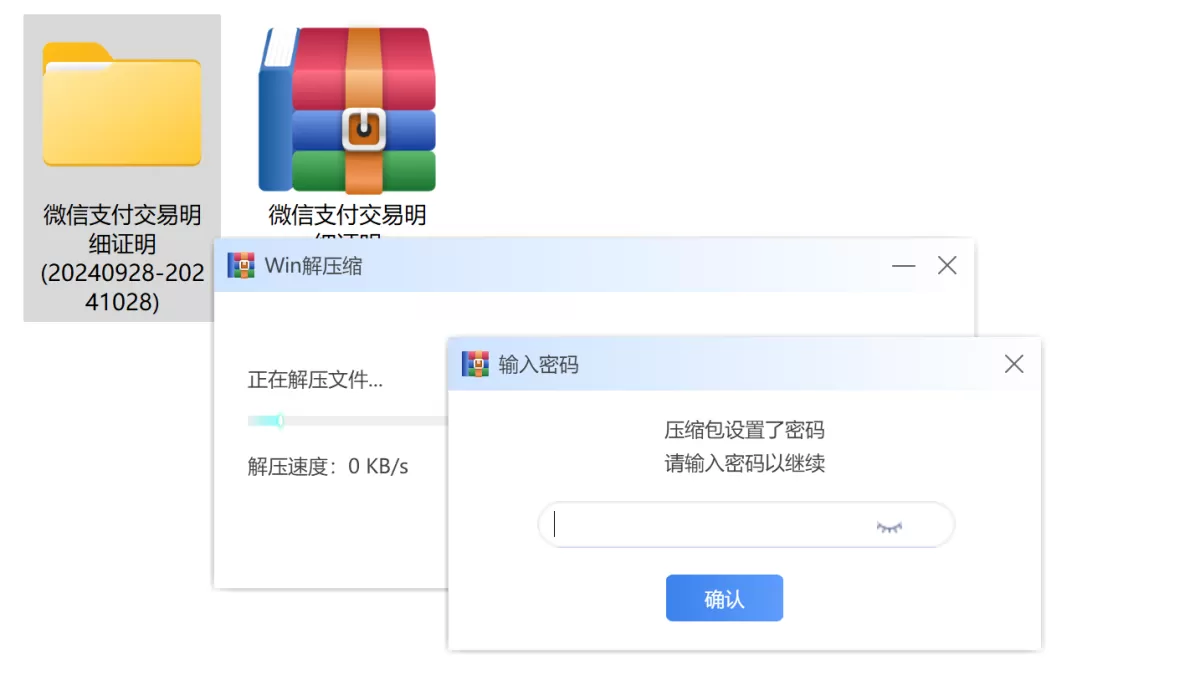Click the 请输入密码以继续 prompt text
Viewport: 1200px width, 700px height.
tap(745, 464)
